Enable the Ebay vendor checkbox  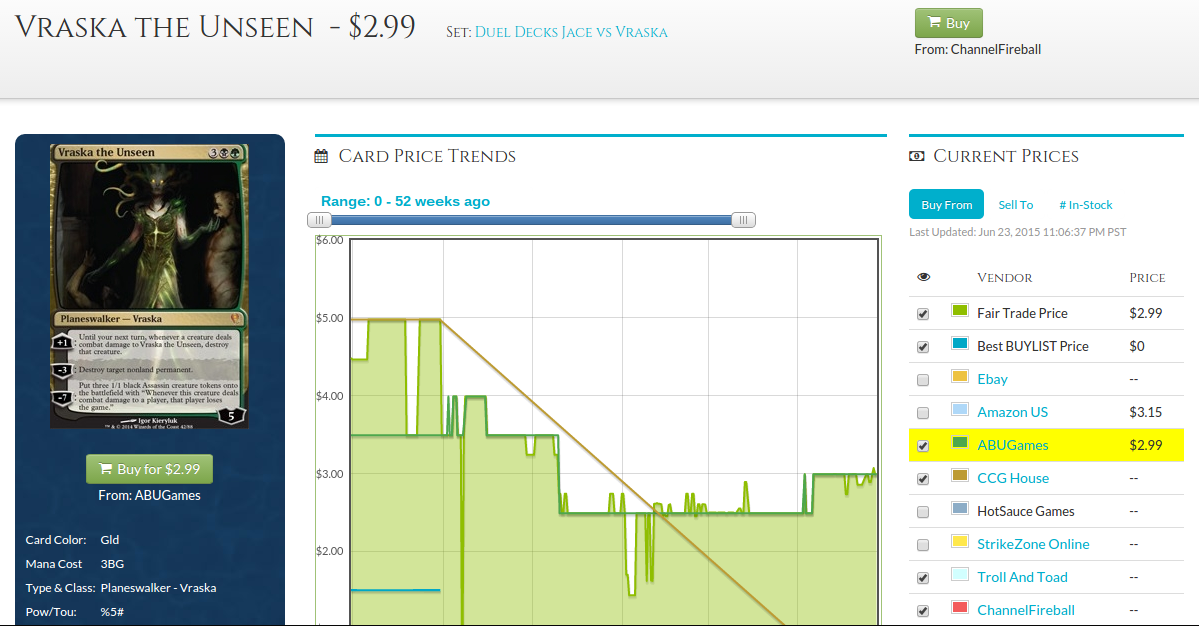(x=923, y=380)
